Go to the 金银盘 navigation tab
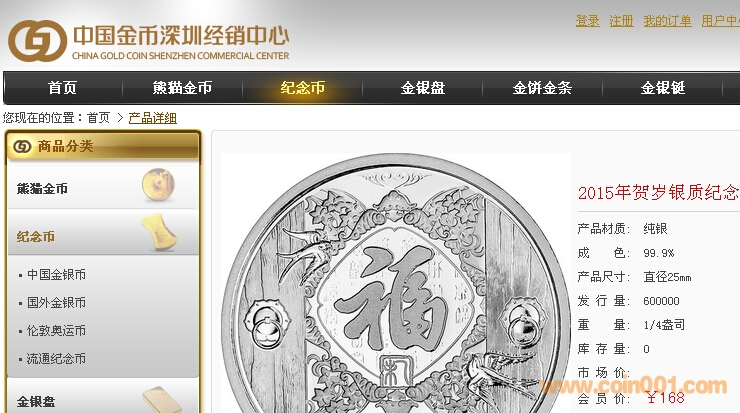The width and height of the screenshot is (740, 413). (422, 88)
